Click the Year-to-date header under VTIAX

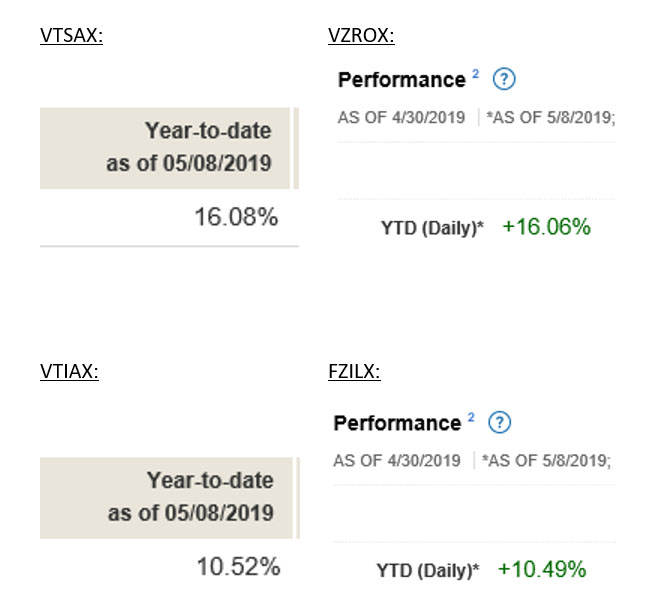coord(191,497)
